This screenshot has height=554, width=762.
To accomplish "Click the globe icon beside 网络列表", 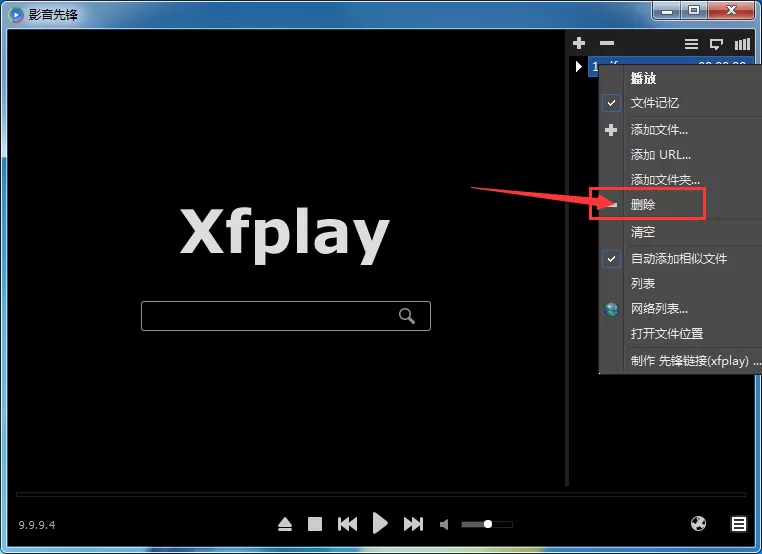I will [x=611, y=309].
